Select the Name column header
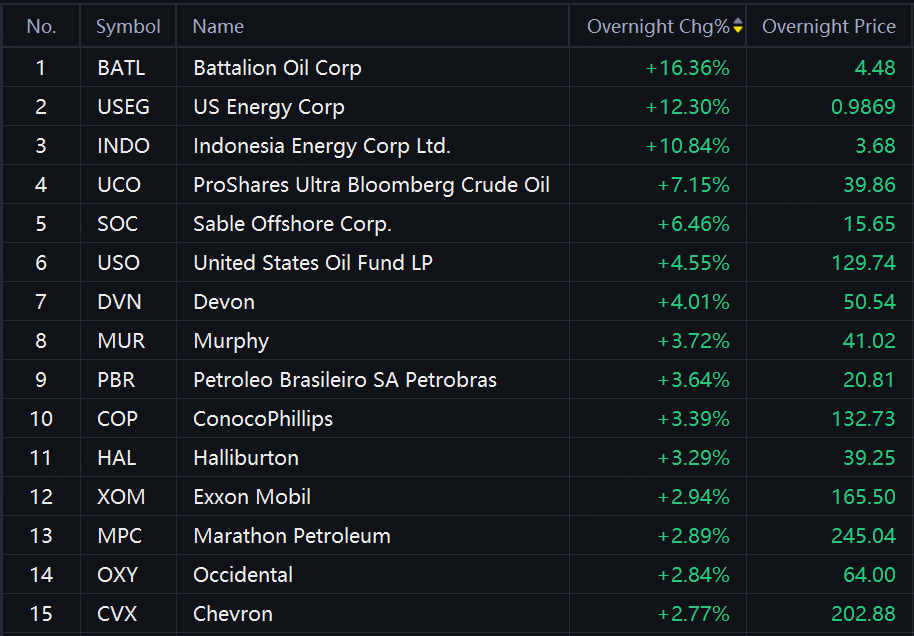The image size is (914, 636). point(218,27)
